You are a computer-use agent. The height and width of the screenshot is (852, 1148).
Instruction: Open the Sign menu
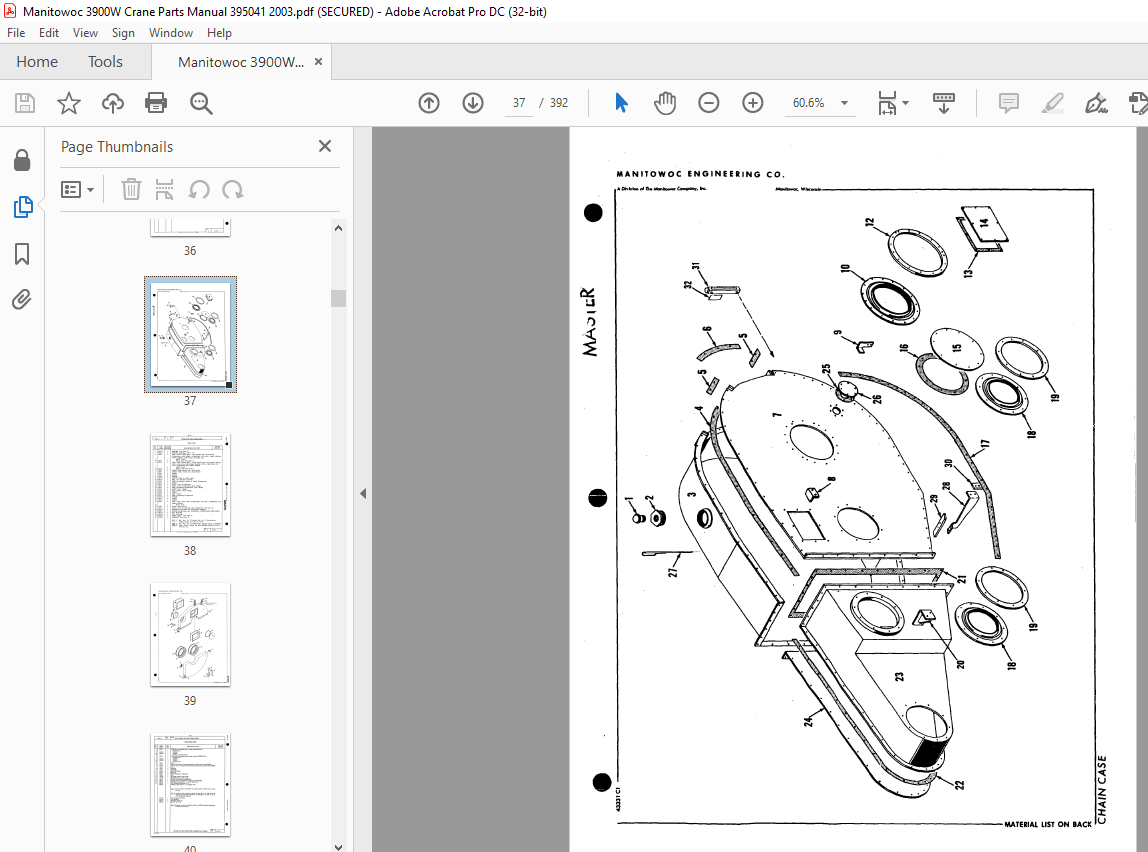(123, 33)
